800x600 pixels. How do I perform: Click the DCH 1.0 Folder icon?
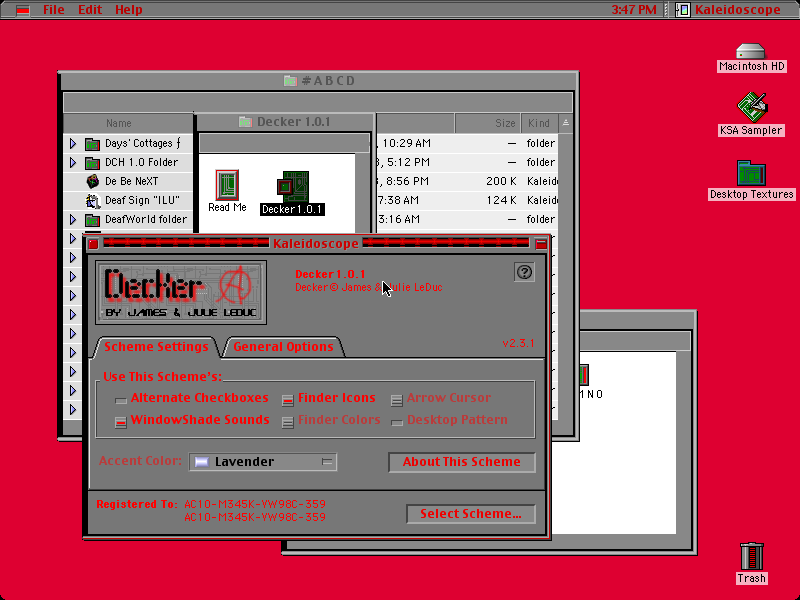coord(92,163)
